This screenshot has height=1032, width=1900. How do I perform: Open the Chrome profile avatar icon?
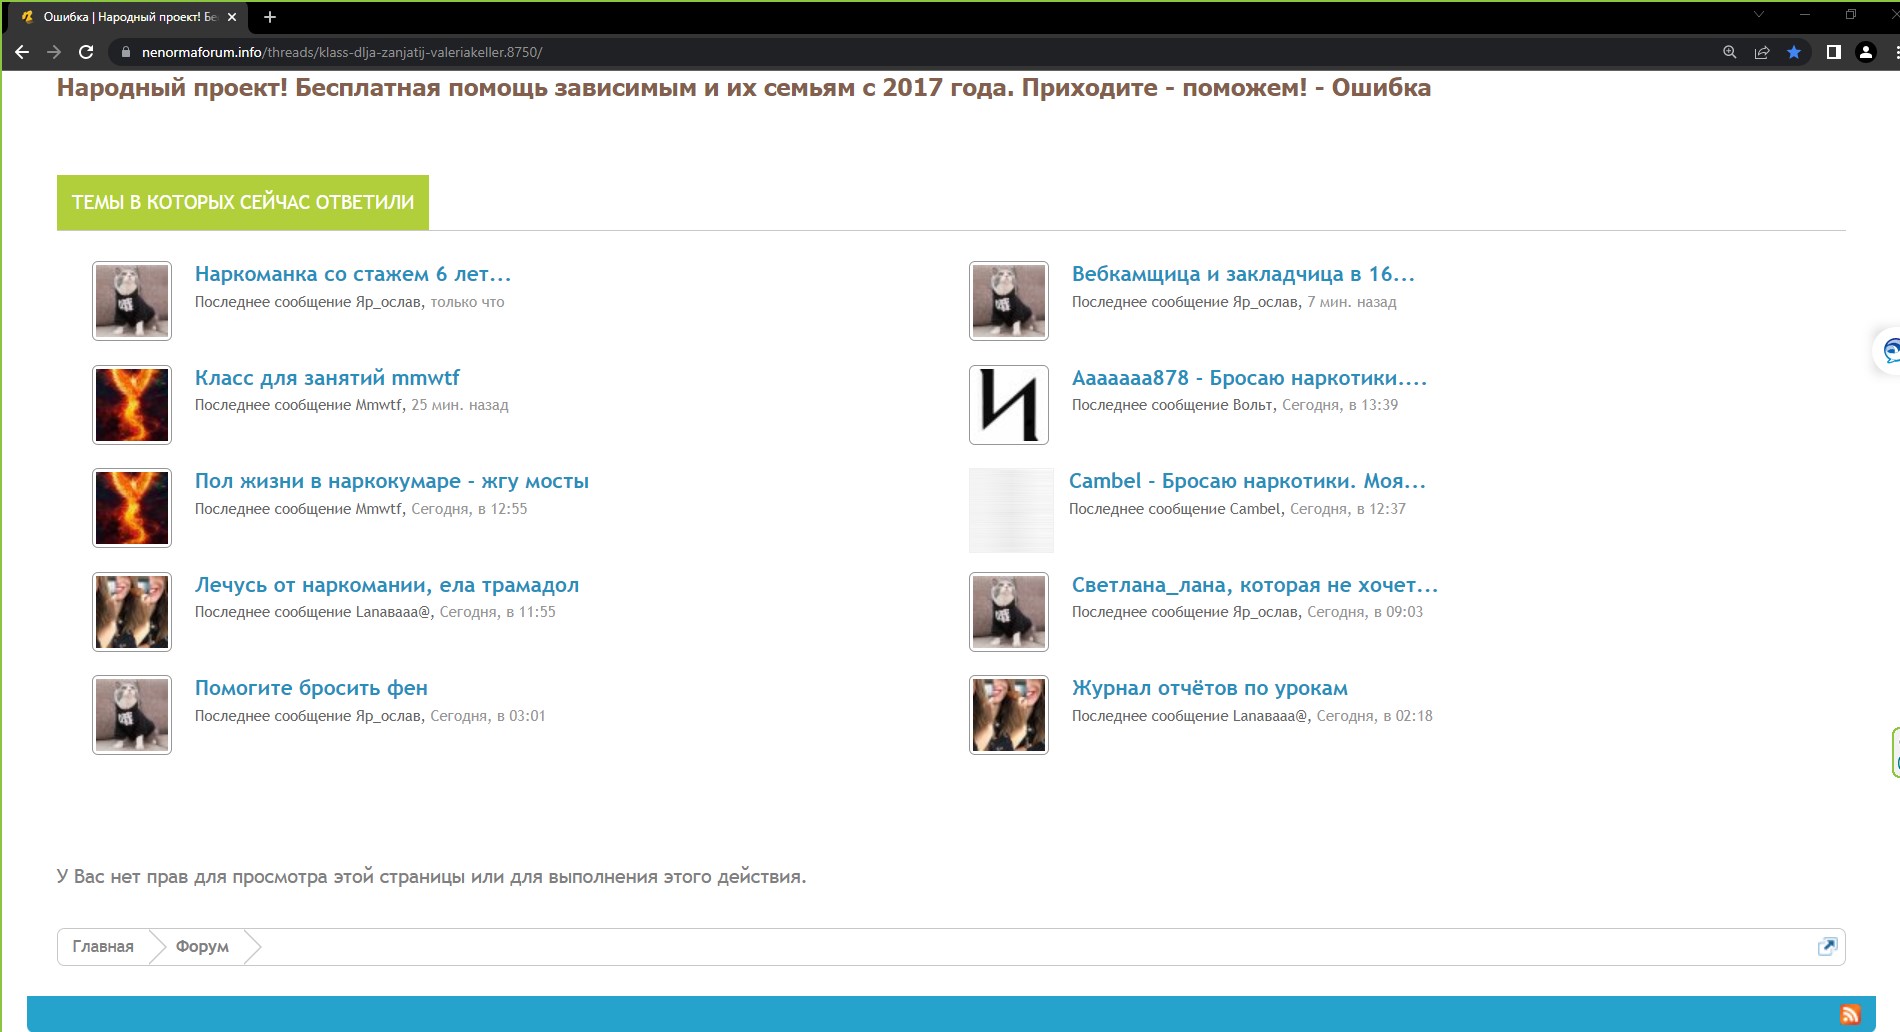[1865, 52]
